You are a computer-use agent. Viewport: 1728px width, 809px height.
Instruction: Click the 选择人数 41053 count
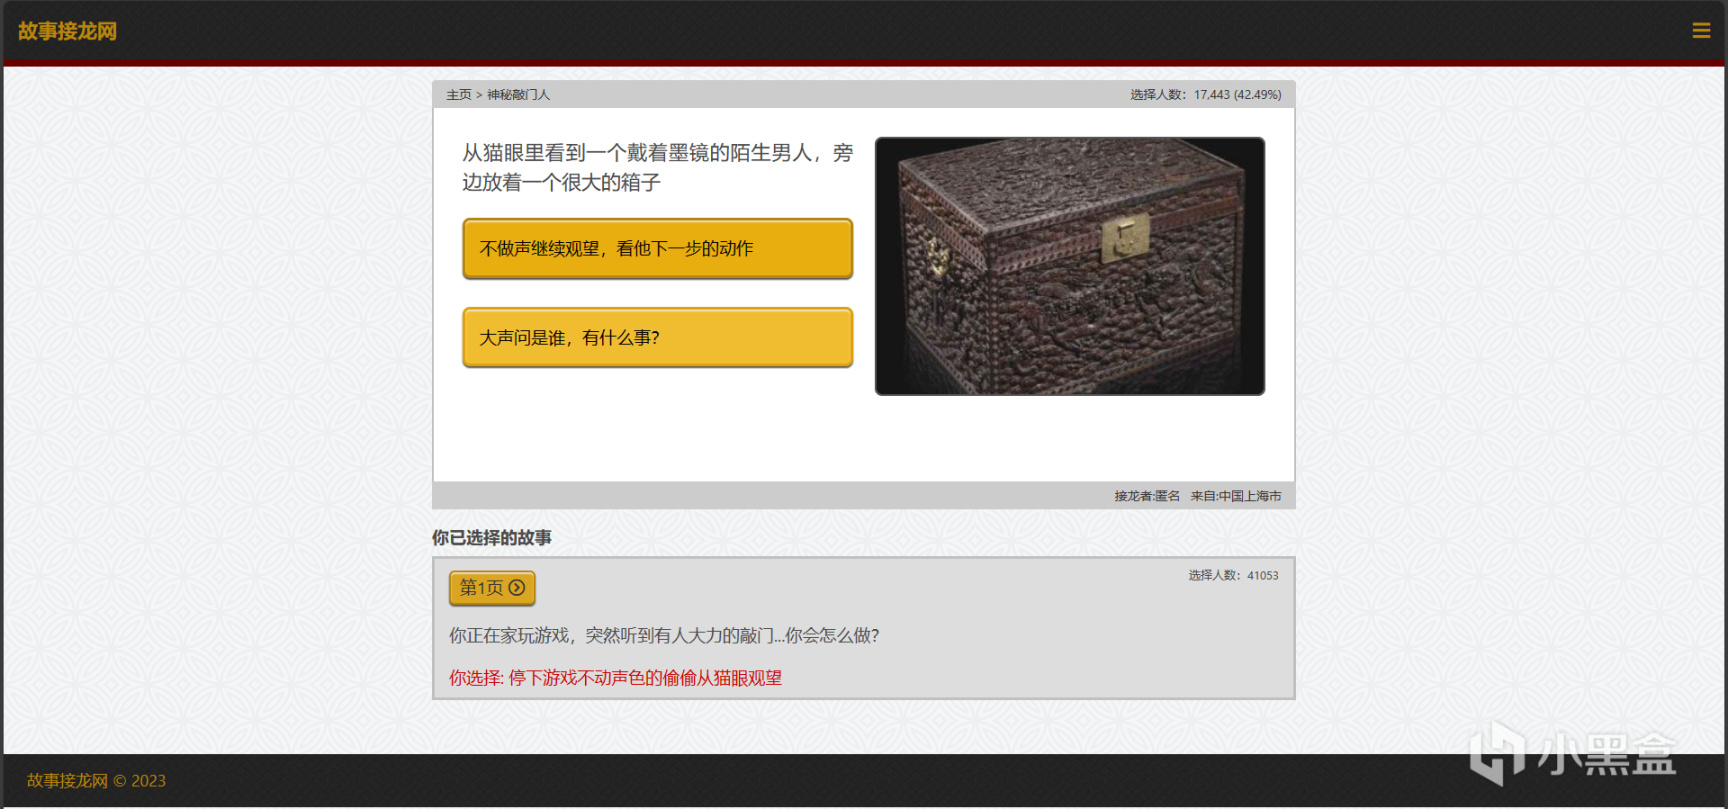pyautogui.click(x=1233, y=576)
